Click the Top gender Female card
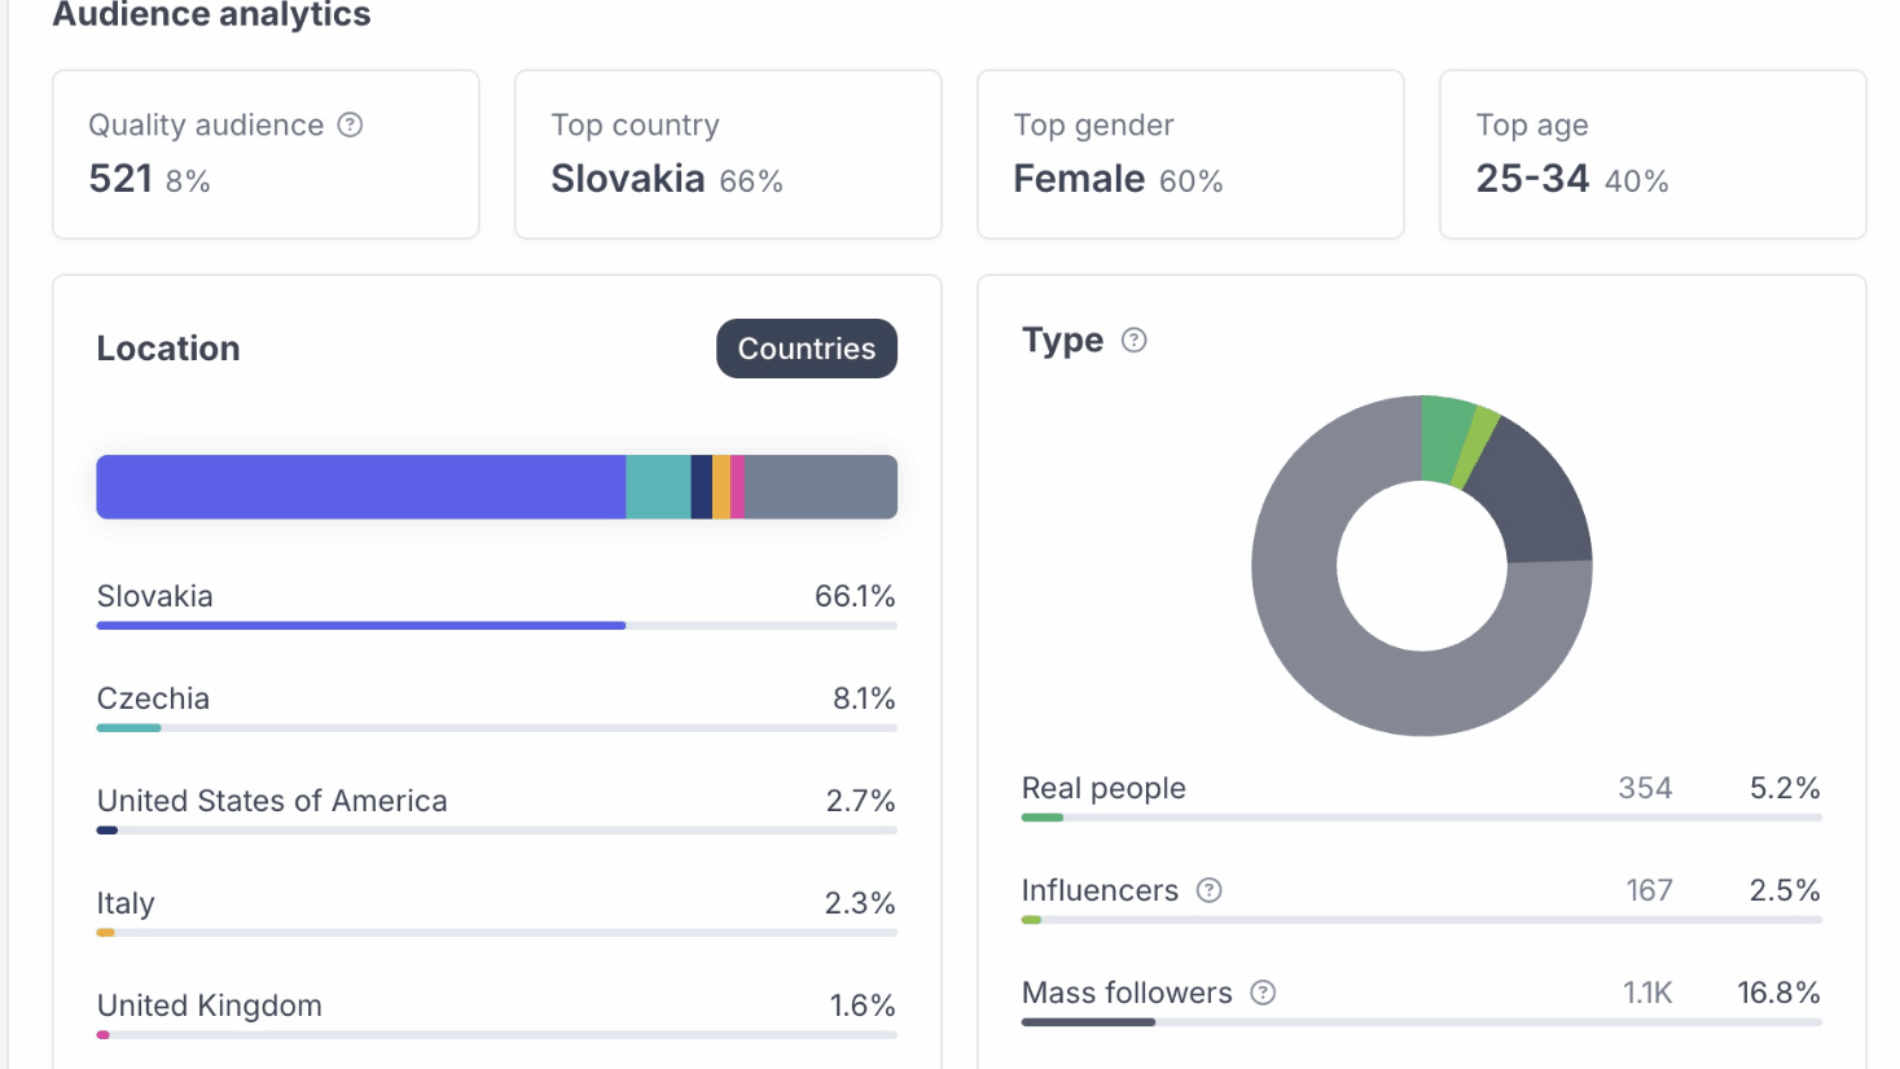This screenshot has width=1900, height=1069. [1189, 154]
